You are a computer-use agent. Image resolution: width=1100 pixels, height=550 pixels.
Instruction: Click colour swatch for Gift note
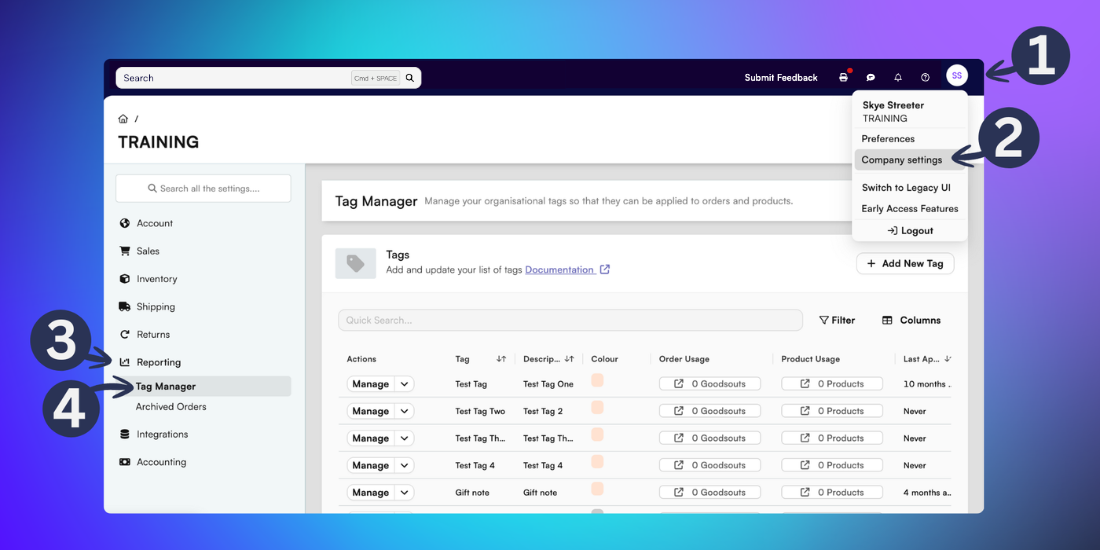click(597, 489)
